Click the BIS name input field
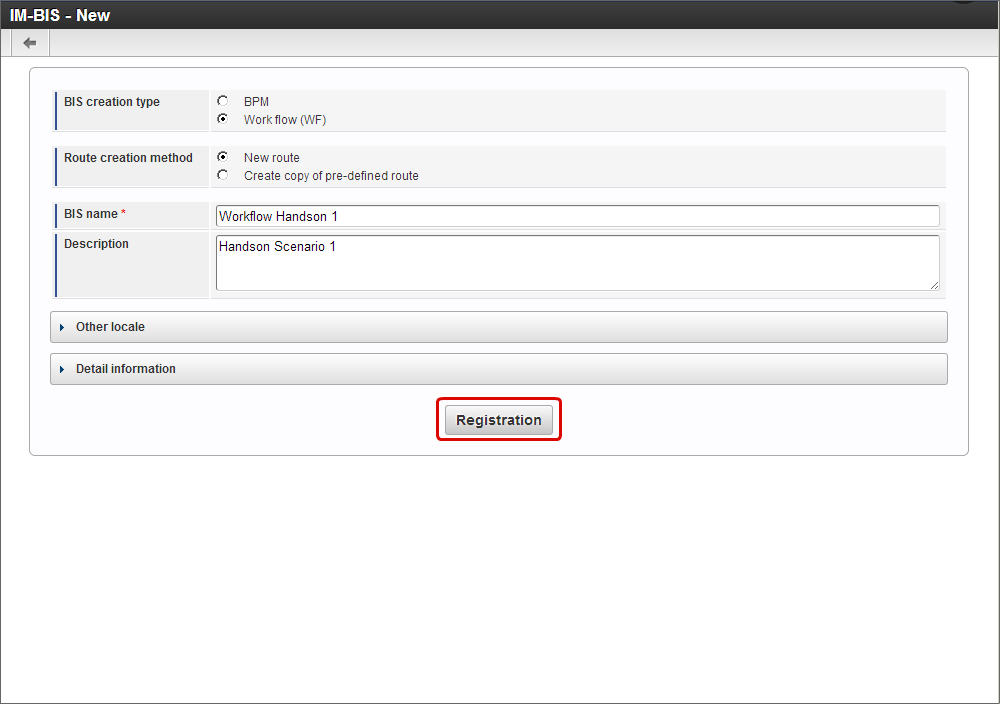Image resolution: width=1000 pixels, height=704 pixels. coord(577,216)
